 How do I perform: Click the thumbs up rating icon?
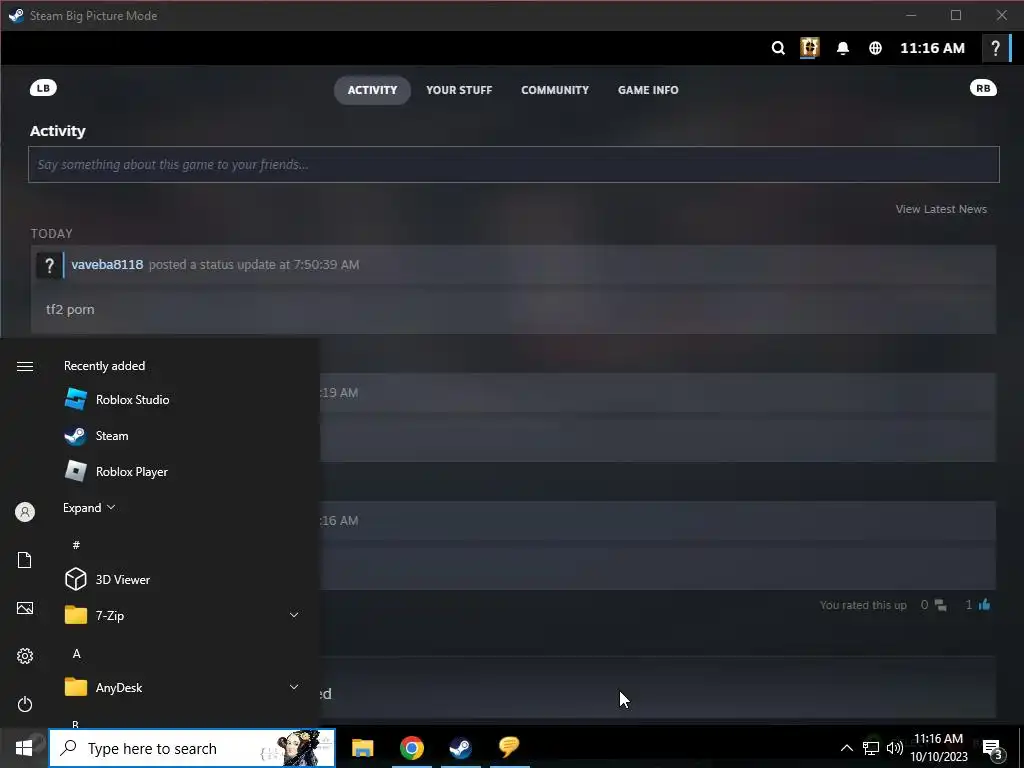pos(984,605)
